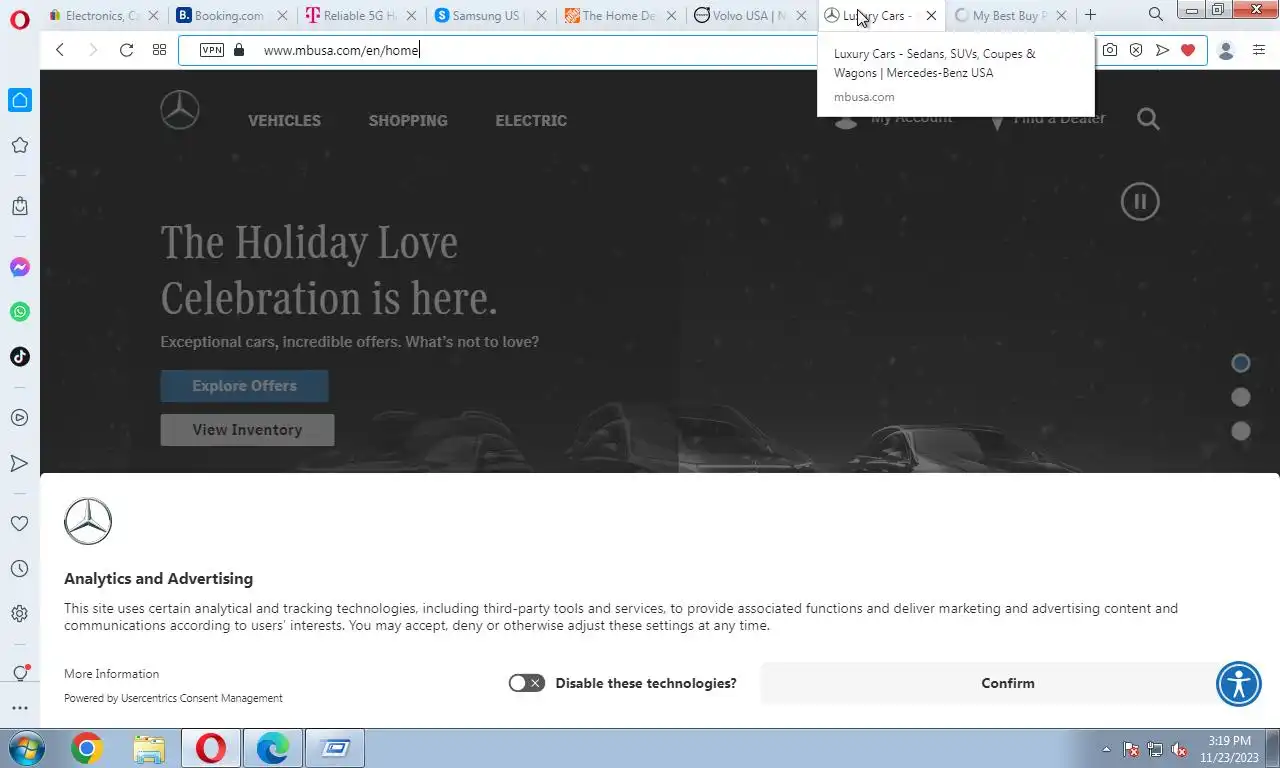Open TikTok in the sidebar
Image resolution: width=1280 pixels, height=768 pixels.
click(20, 357)
